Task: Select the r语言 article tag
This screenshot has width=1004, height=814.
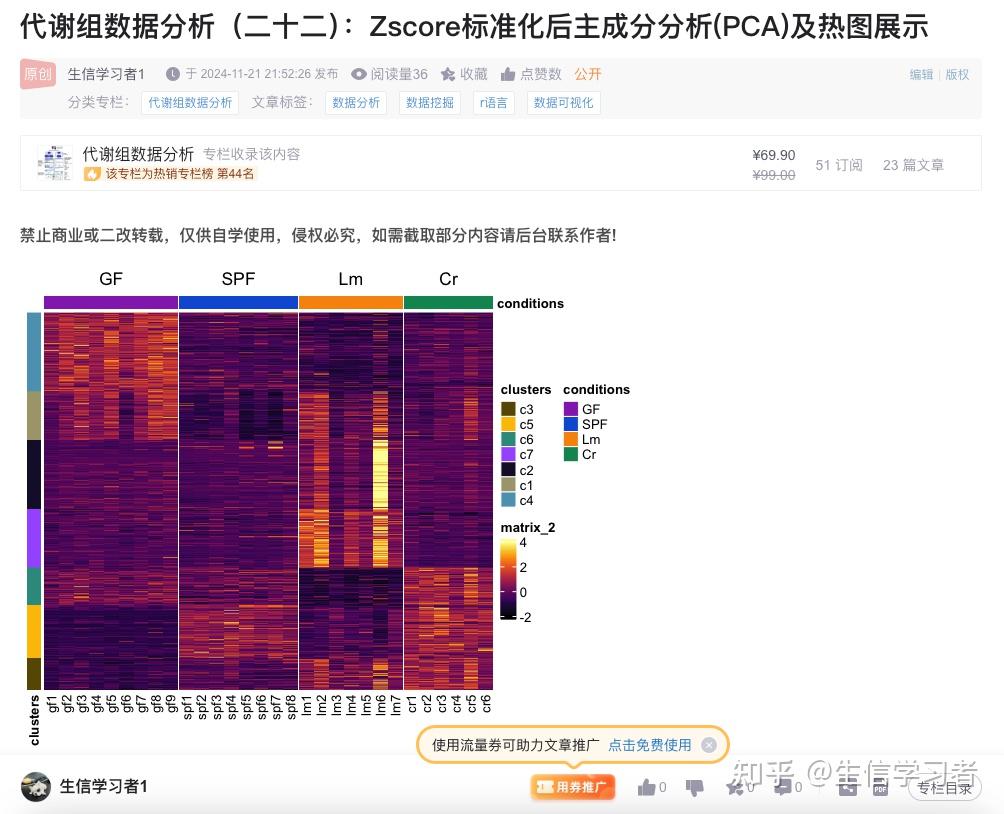Action: pyautogui.click(x=493, y=102)
